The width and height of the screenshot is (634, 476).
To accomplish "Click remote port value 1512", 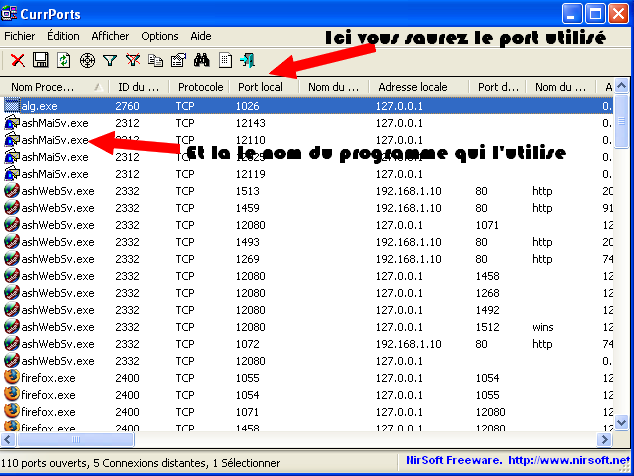I will point(487,327).
